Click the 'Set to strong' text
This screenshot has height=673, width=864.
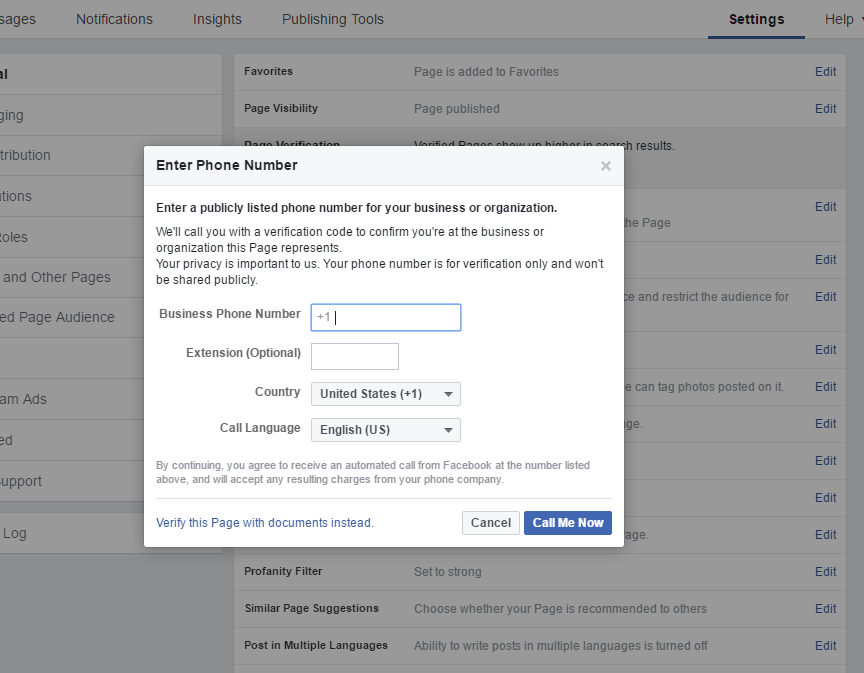pos(447,572)
